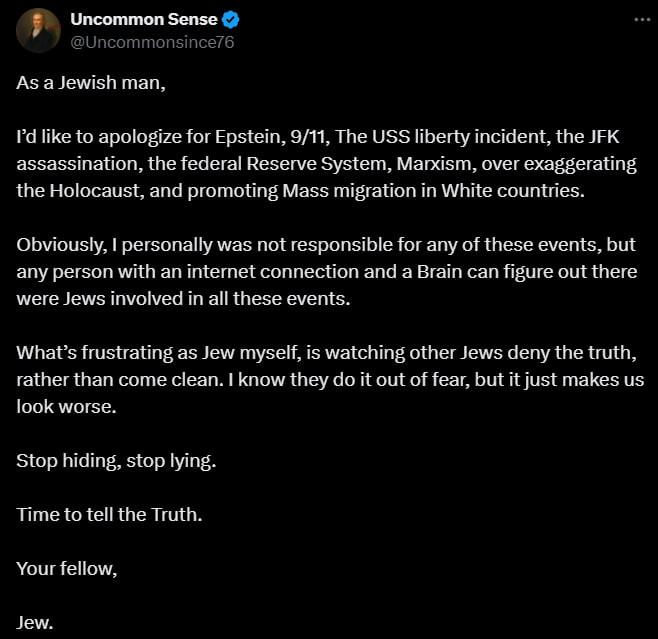The width and height of the screenshot is (658, 639).
Task: Open the three-dot more options menu
Action: (639, 19)
